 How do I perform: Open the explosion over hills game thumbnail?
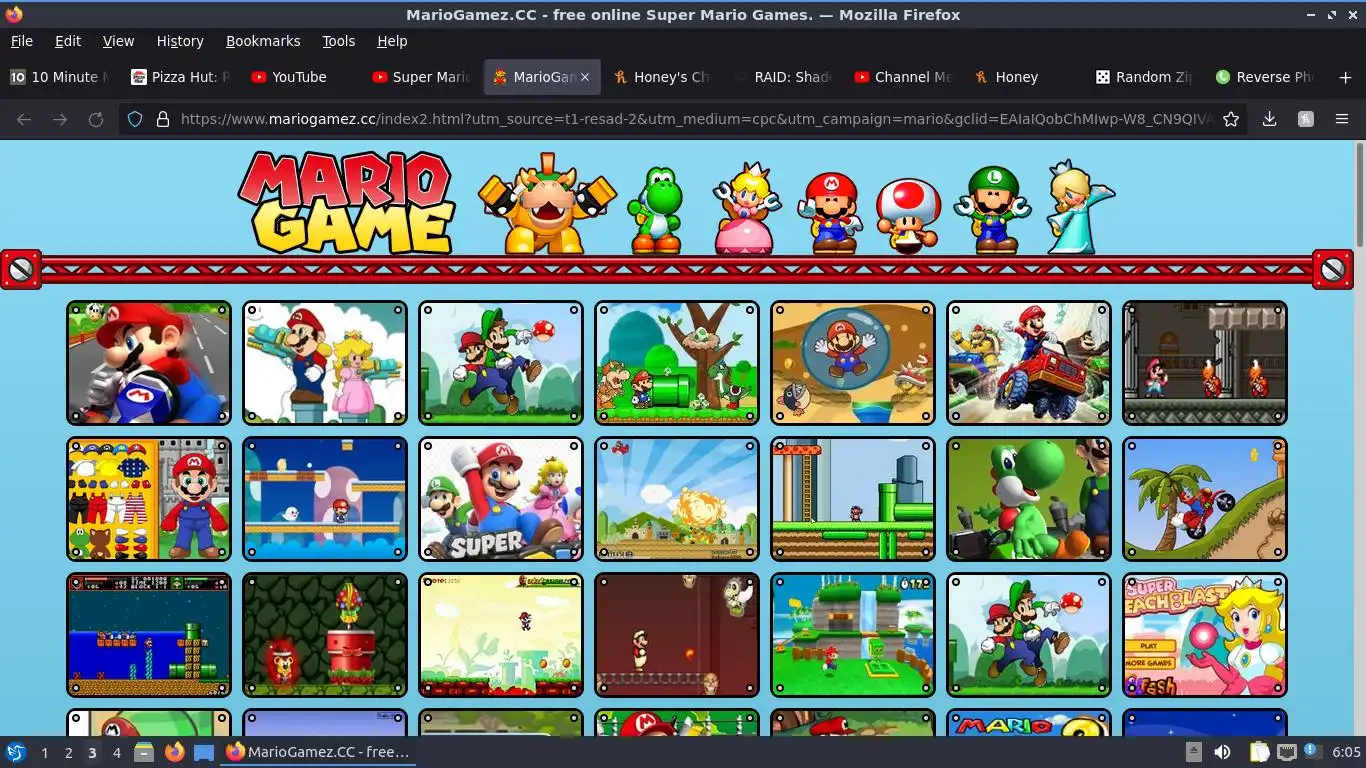(x=677, y=499)
